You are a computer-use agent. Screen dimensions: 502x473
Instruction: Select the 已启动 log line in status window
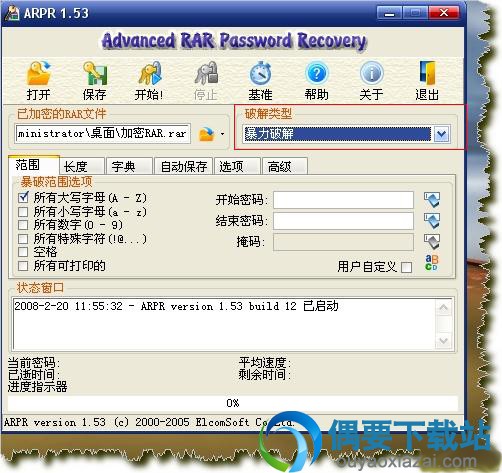click(x=176, y=306)
